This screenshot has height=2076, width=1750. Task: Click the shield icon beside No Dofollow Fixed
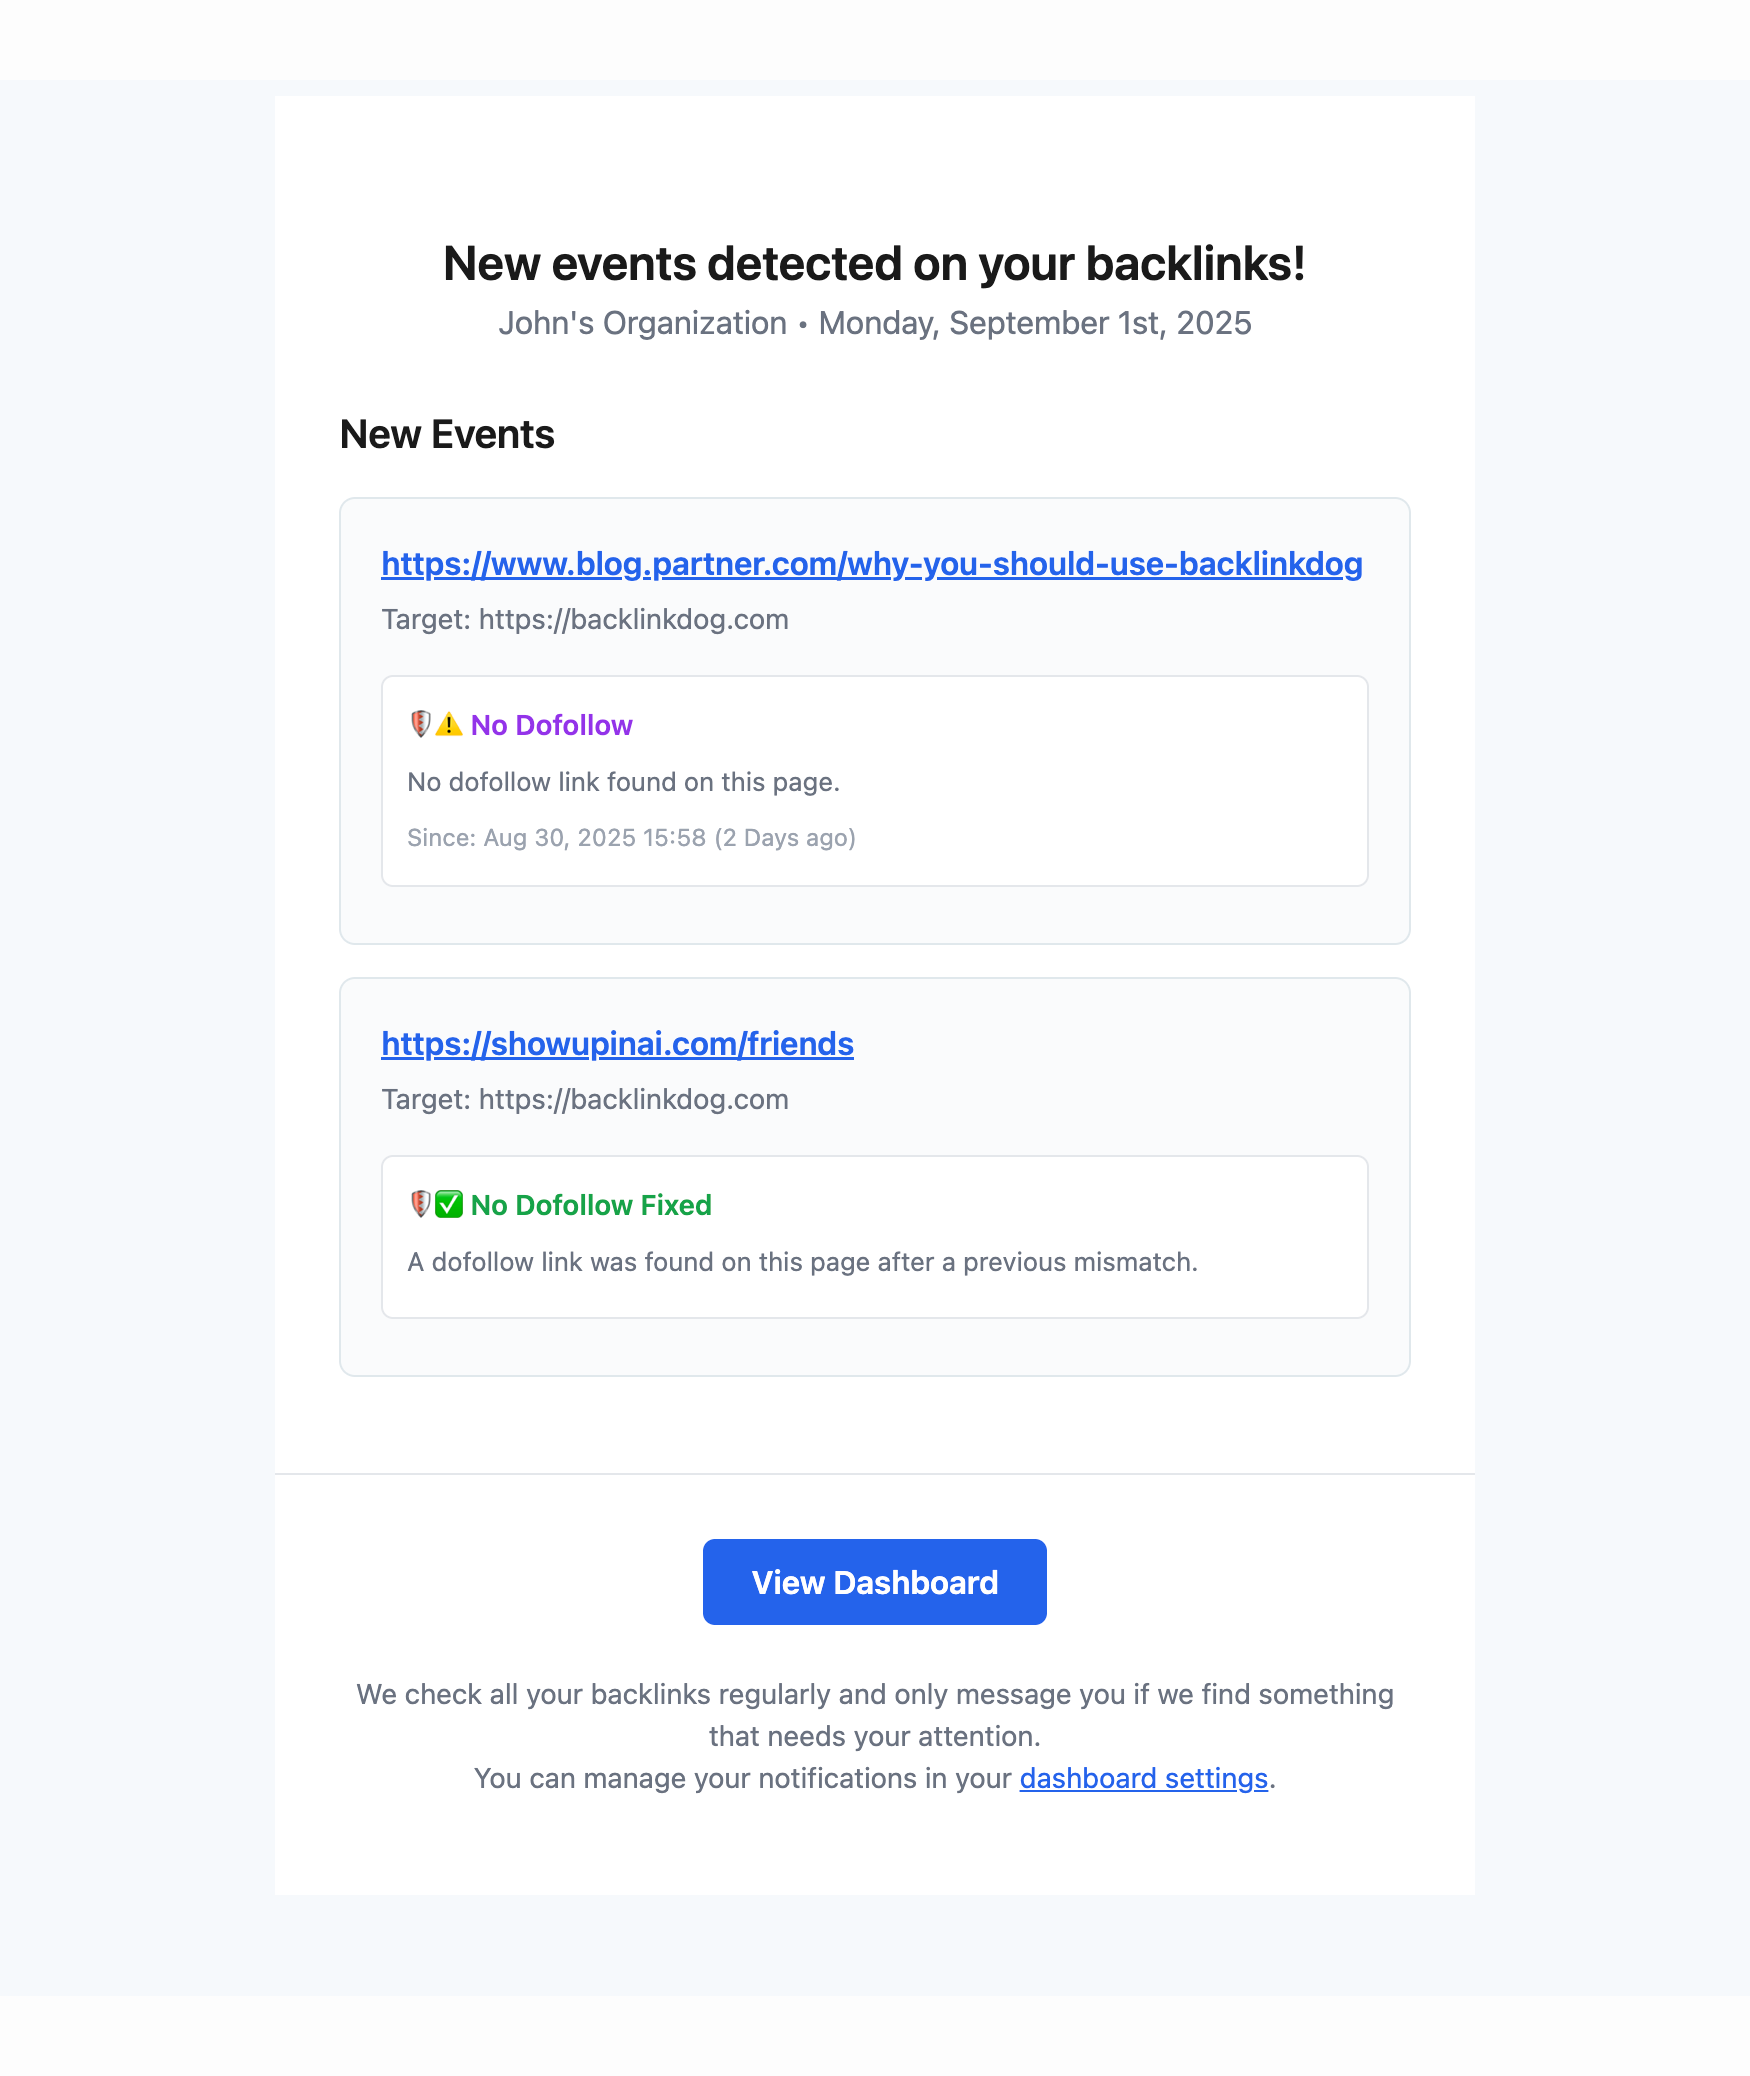pos(420,1204)
